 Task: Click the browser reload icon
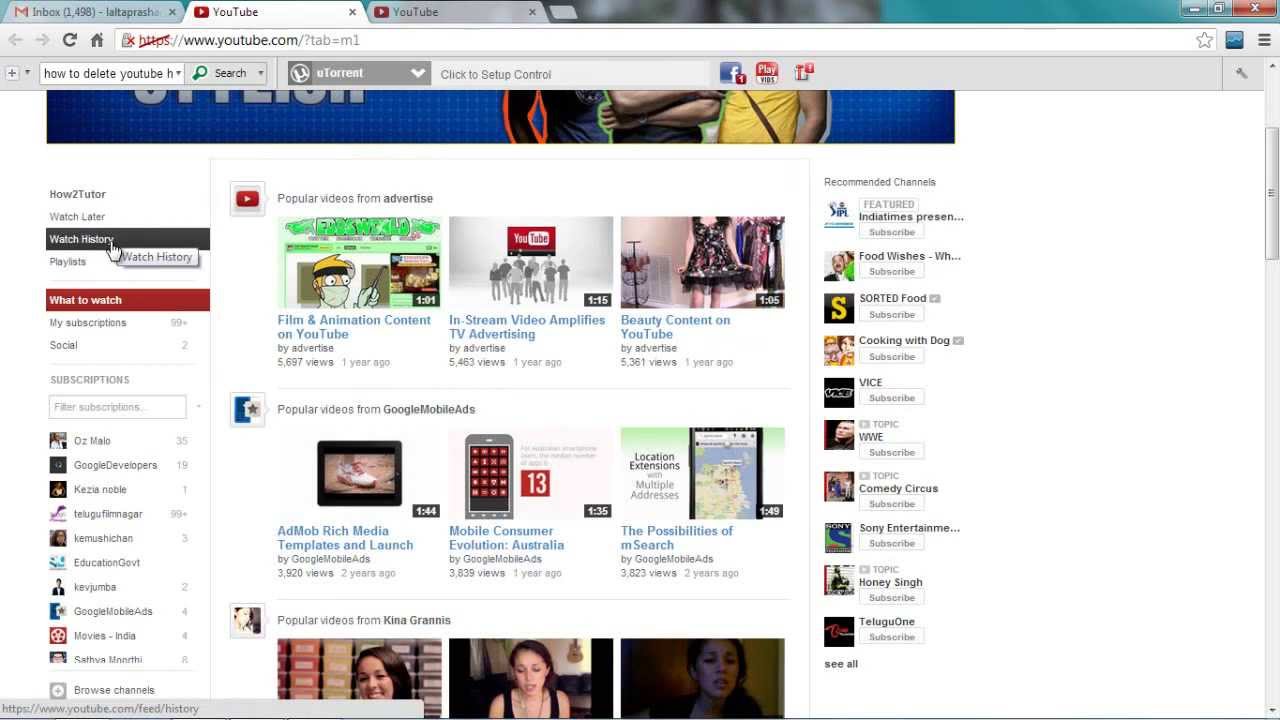[69, 40]
